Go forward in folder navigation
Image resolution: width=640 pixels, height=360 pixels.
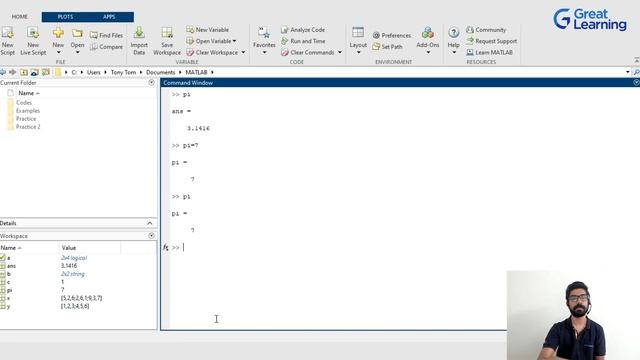pos(13,72)
